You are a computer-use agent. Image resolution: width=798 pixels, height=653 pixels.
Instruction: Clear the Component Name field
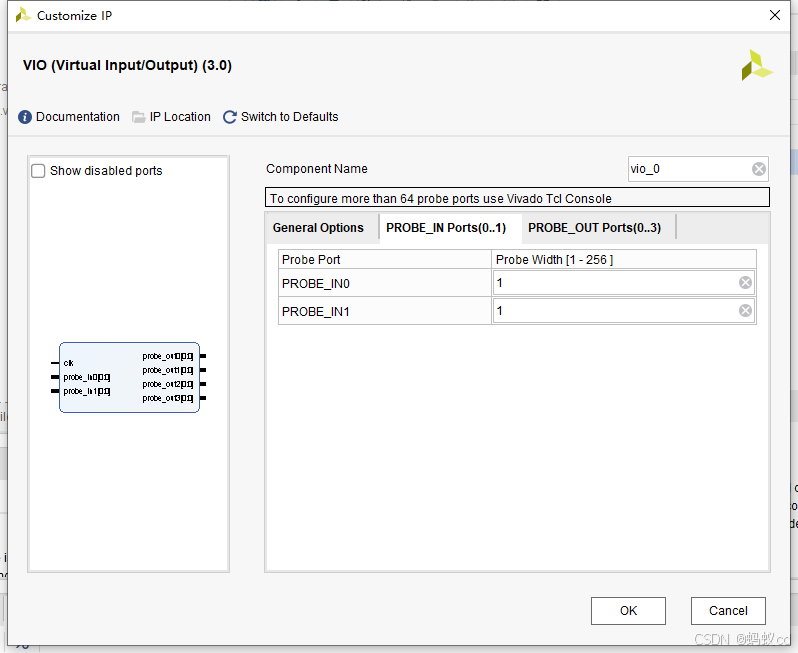coord(759,169)
